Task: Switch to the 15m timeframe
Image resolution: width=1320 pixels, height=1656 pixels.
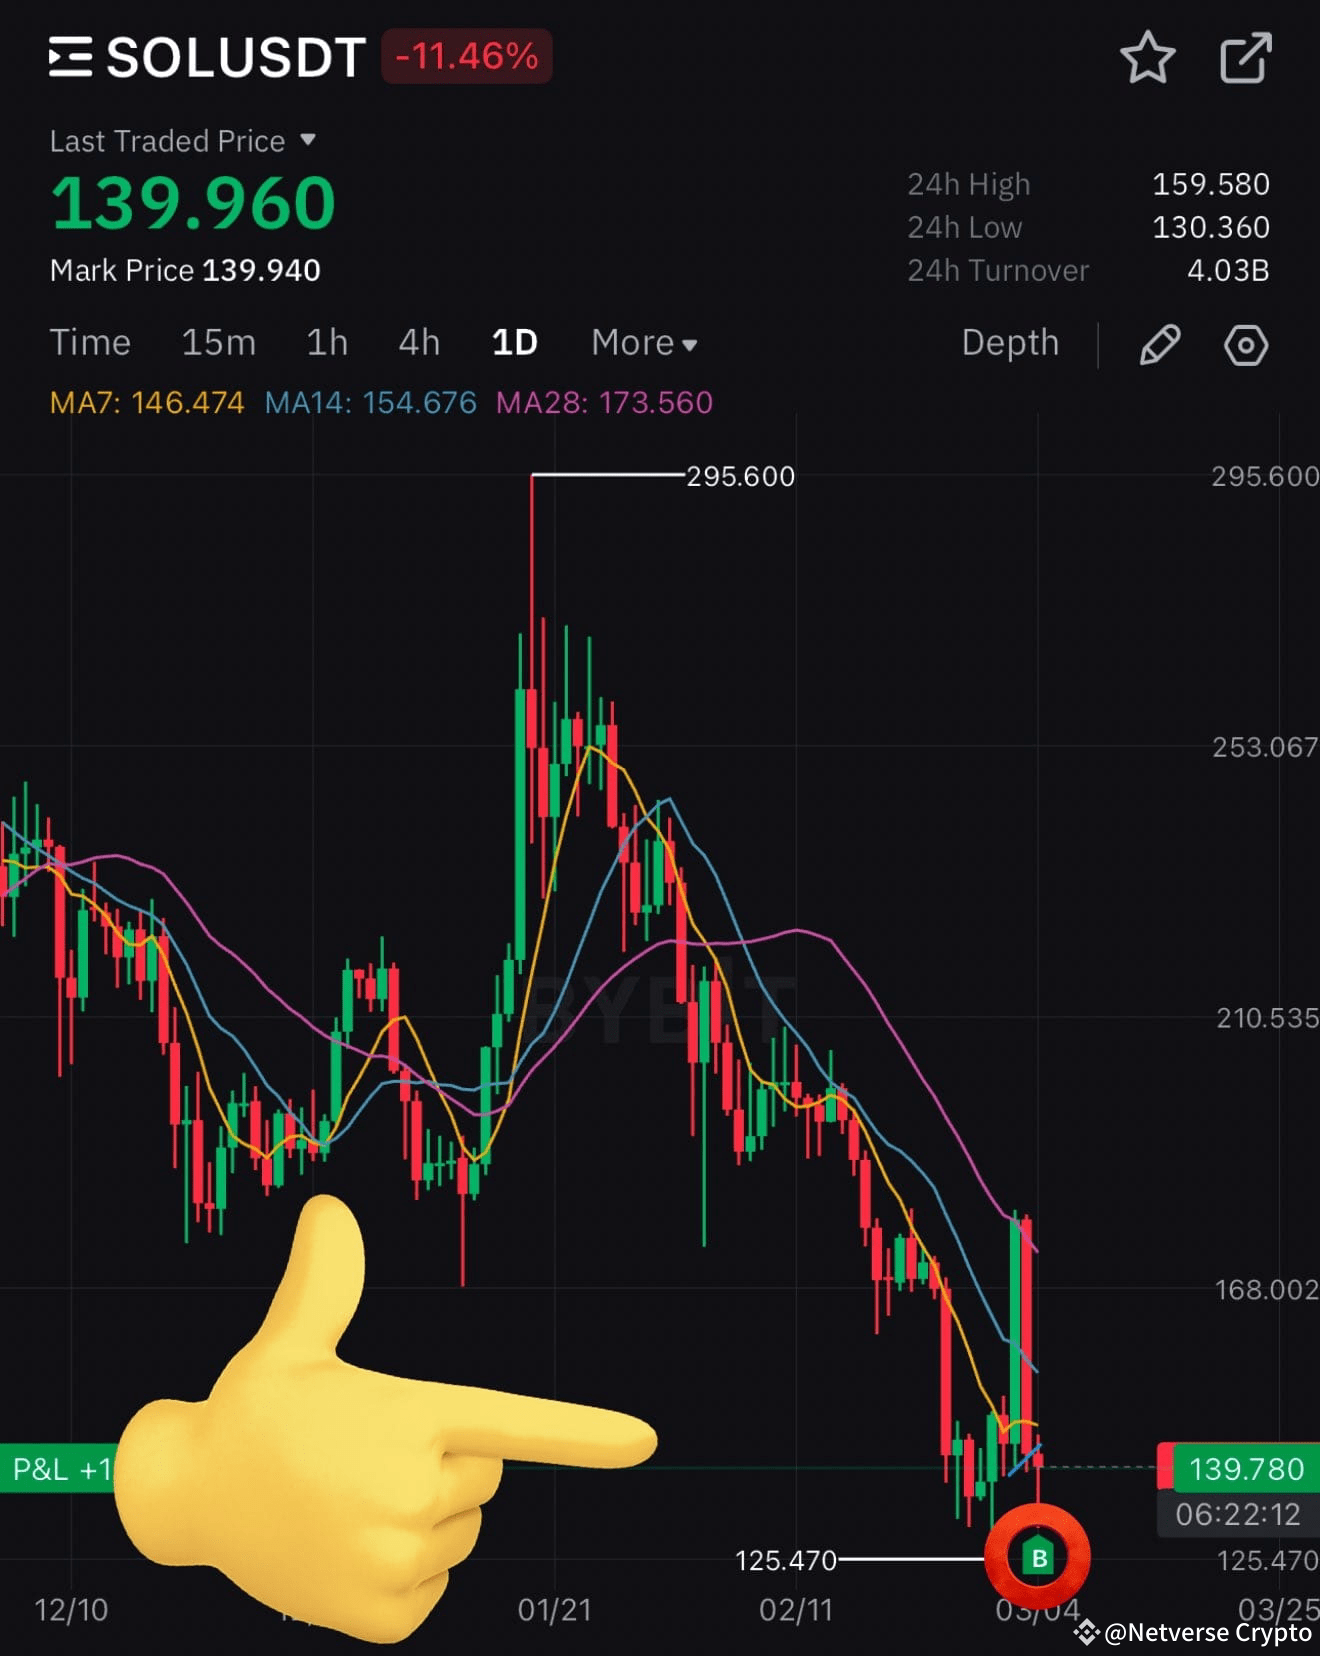Action: 218,343
